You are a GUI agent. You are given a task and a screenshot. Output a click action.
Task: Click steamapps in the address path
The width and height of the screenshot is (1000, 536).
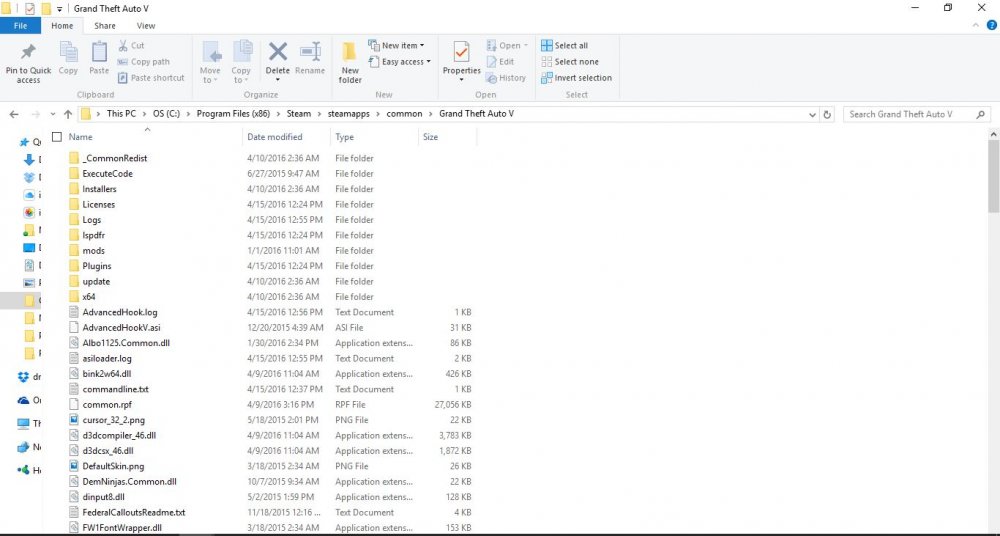point(347,114)
